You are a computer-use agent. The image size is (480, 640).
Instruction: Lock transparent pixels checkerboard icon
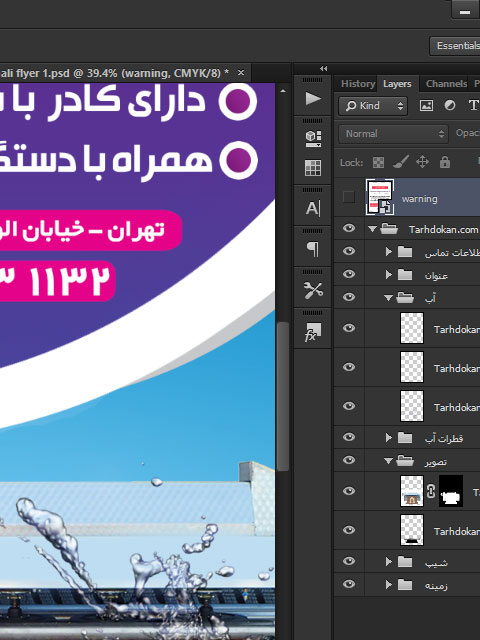378,162
